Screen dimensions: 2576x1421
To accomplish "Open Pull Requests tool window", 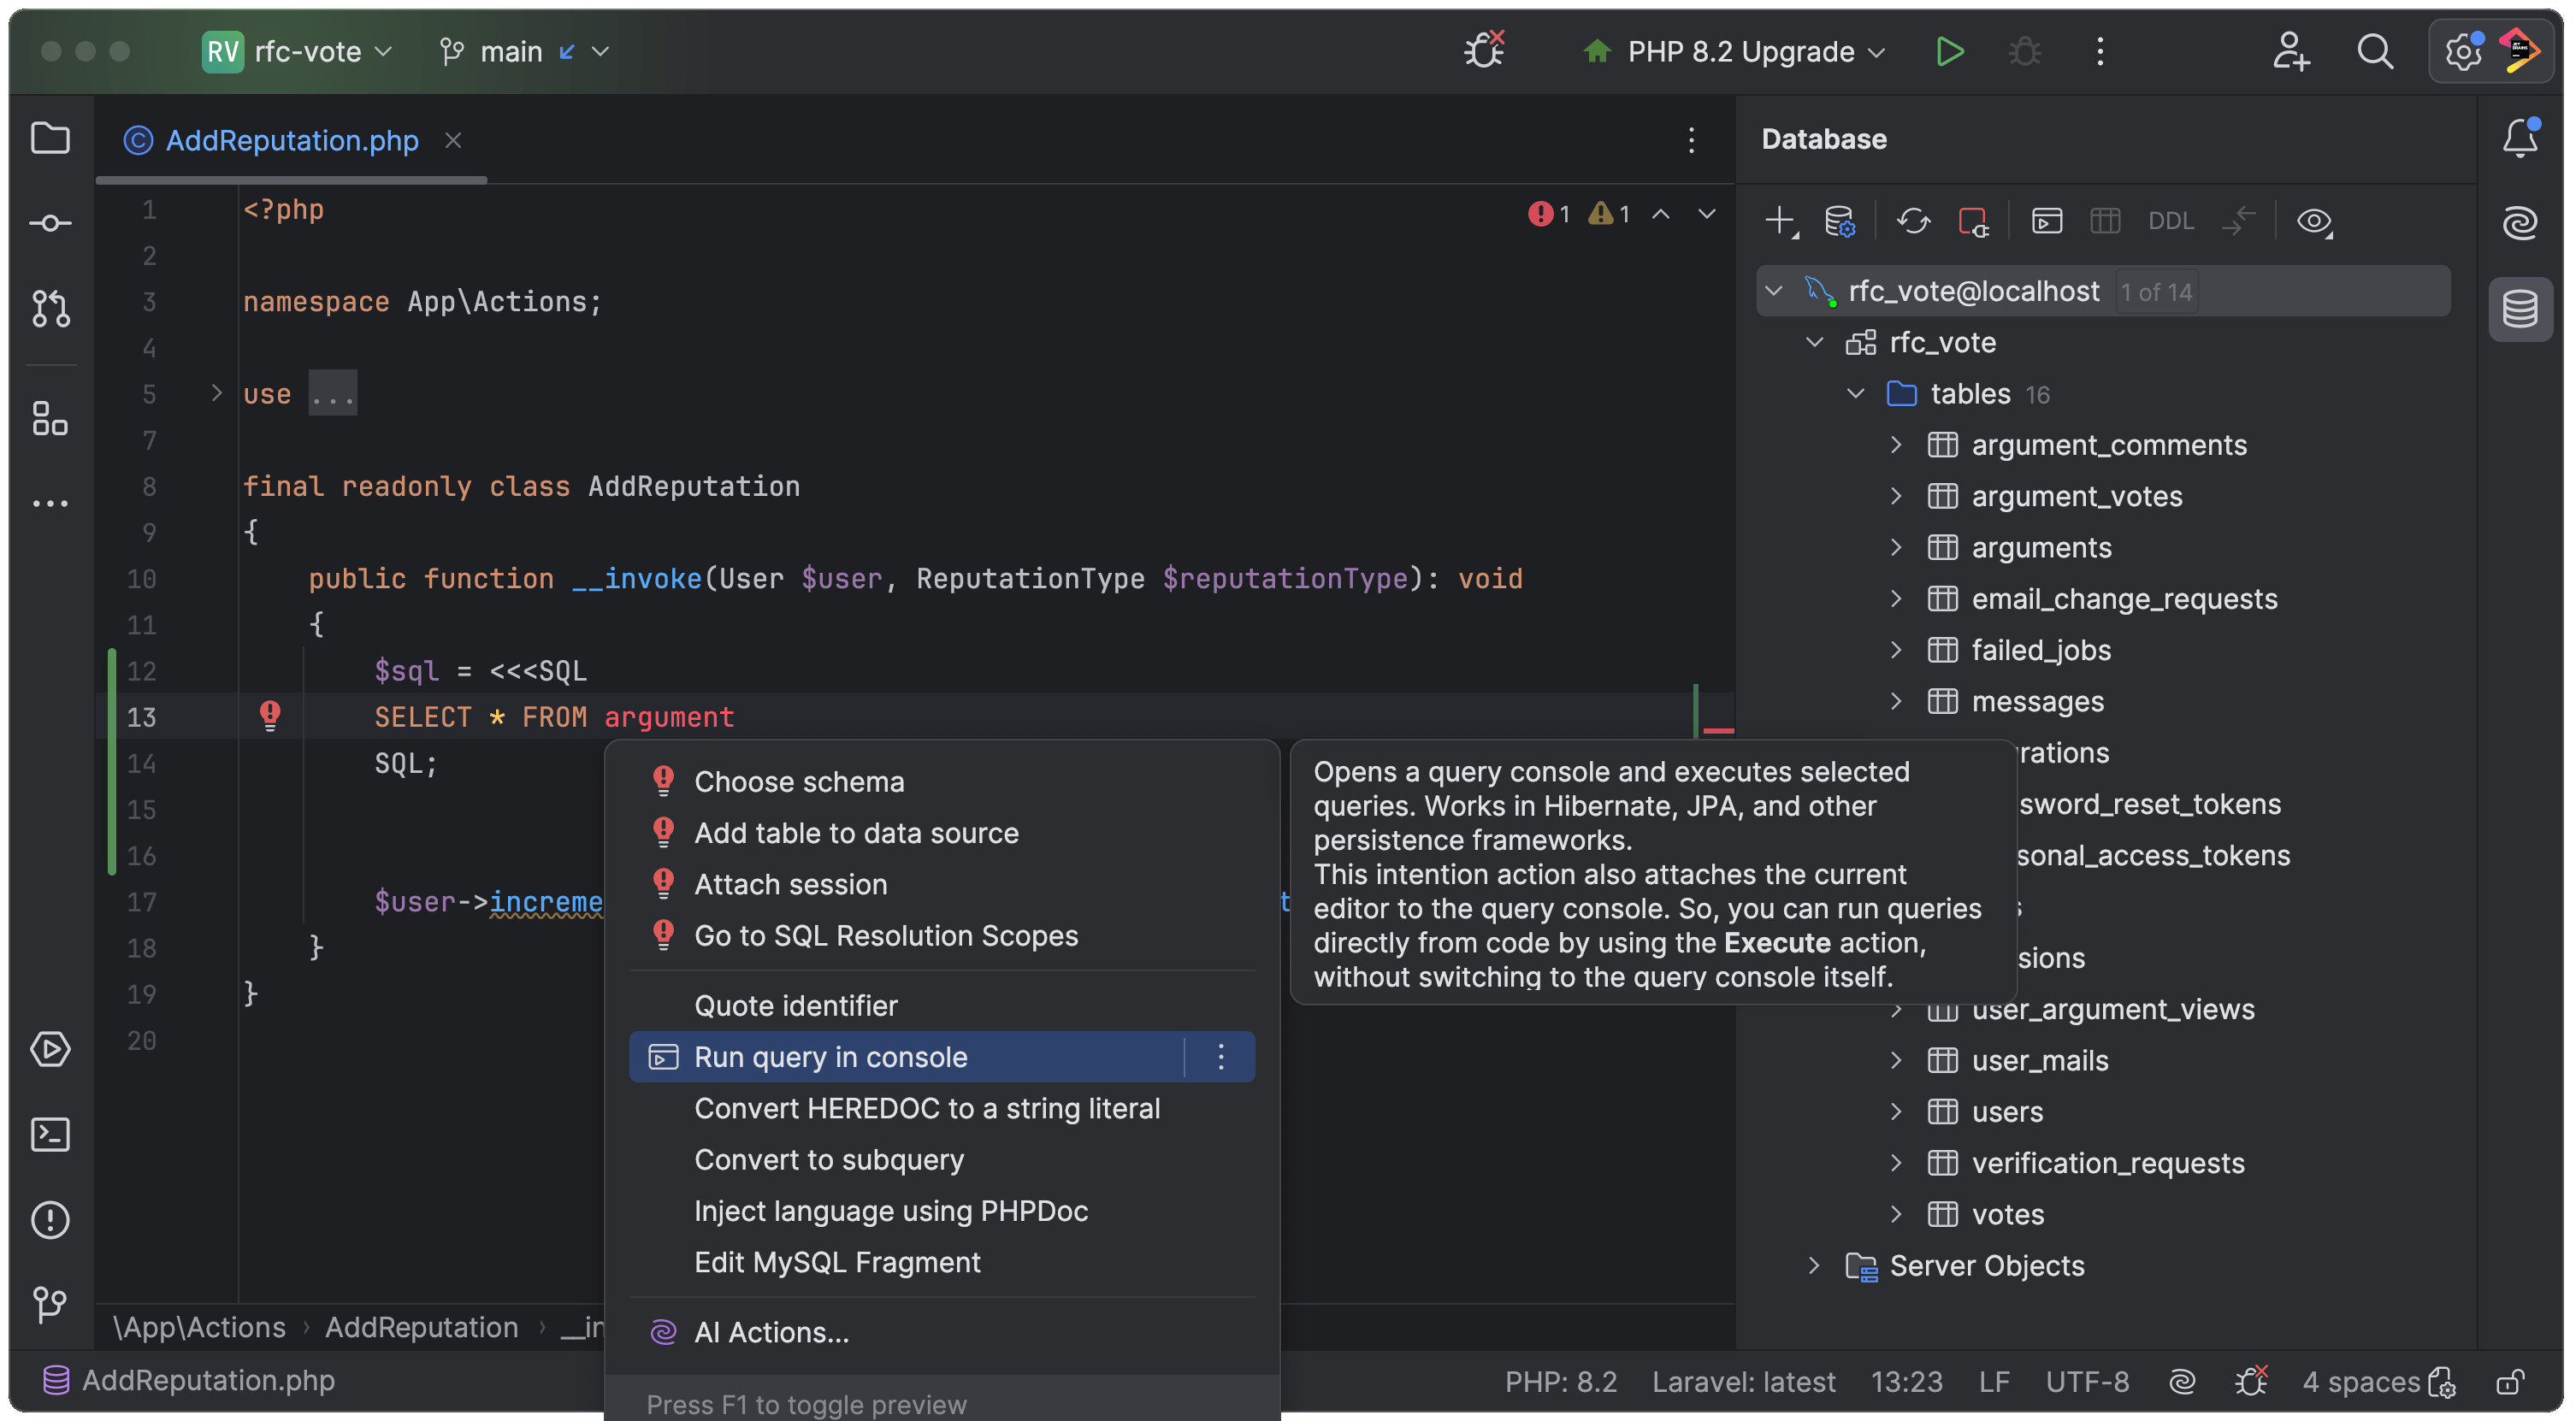I will pyautogui.click(x=50, y=308).
